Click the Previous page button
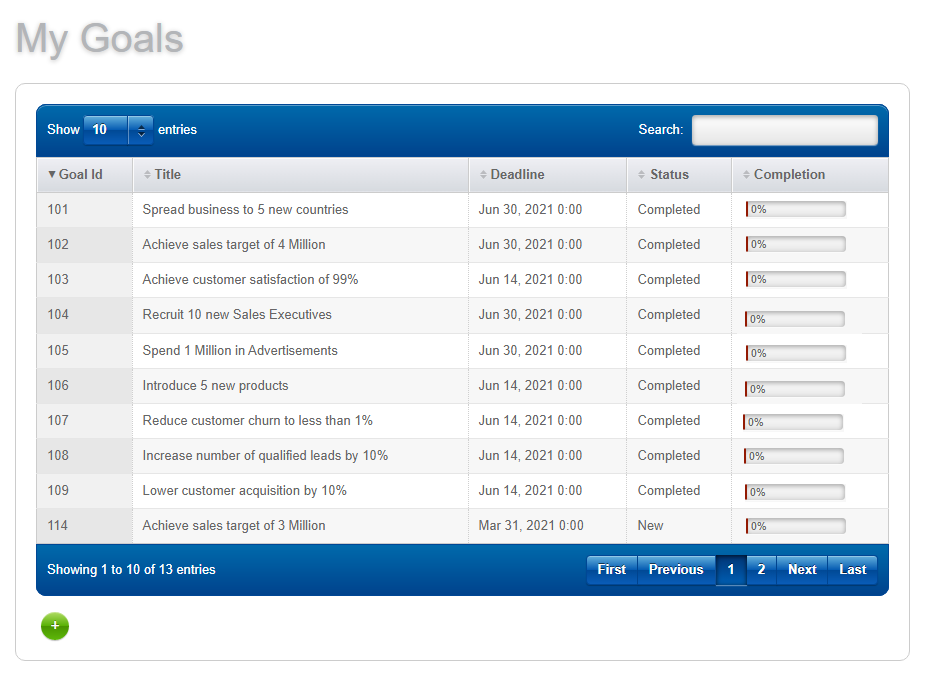Screen dimensions: 927x678 coord(676,570)
